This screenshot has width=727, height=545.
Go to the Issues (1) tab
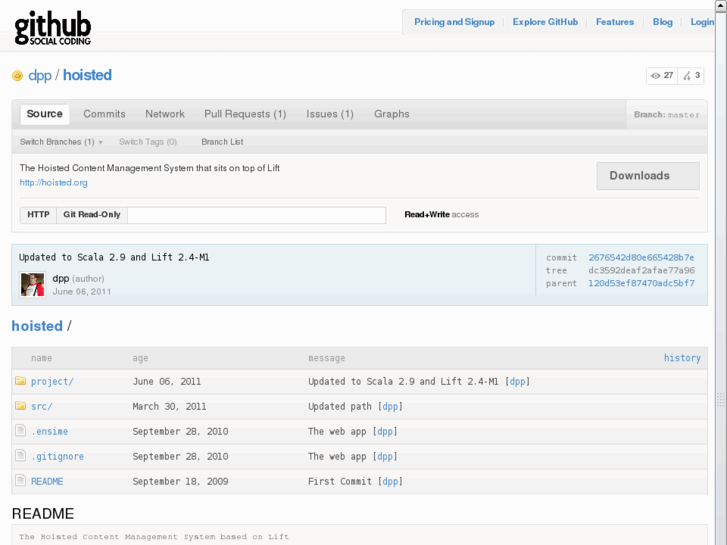pyautogui.click(x=330, y=114)
